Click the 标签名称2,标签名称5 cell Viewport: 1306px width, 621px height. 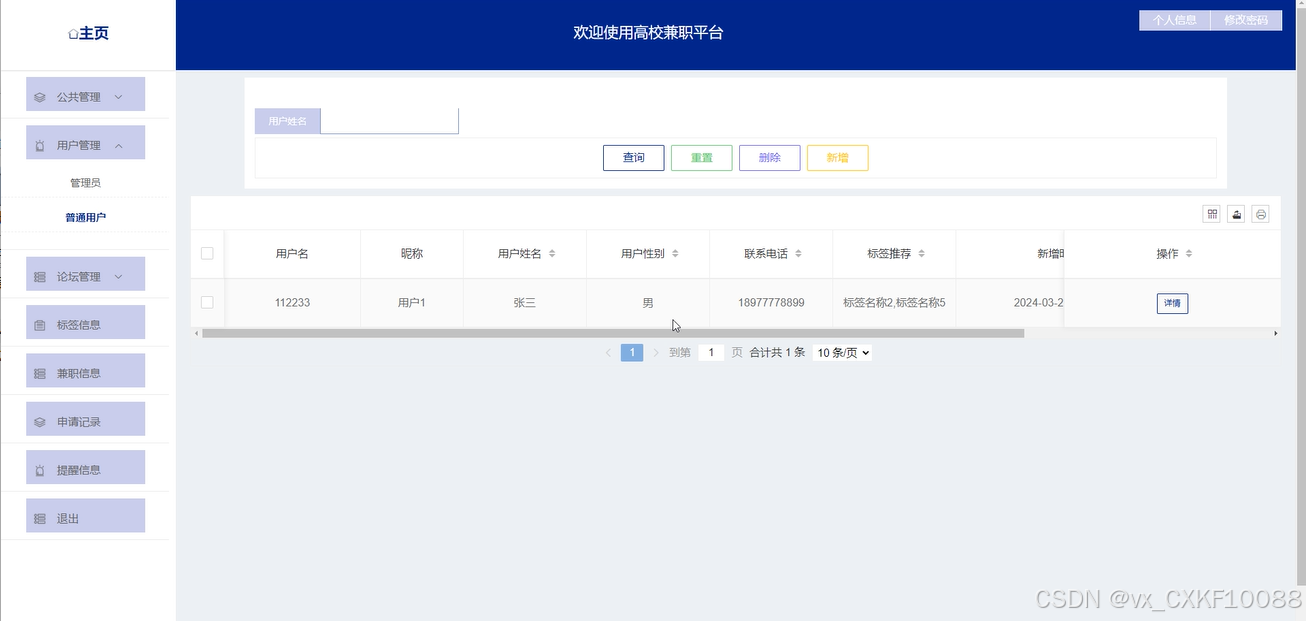(x=894, y=303)
